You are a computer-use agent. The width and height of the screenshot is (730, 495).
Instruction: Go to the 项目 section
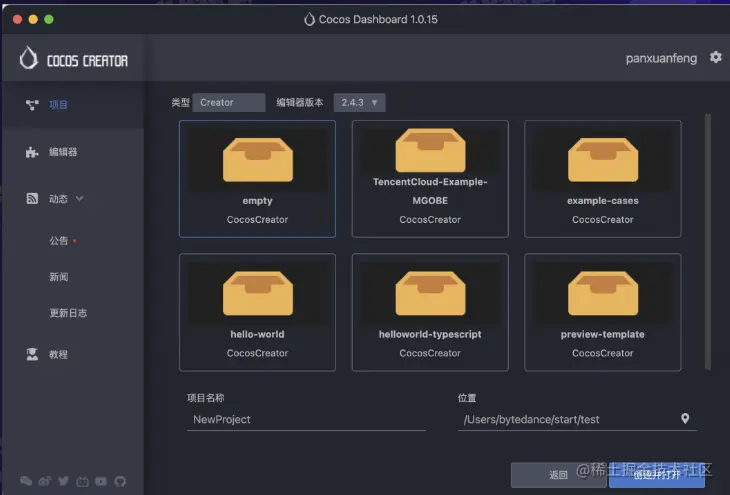(x=73, y=105)
